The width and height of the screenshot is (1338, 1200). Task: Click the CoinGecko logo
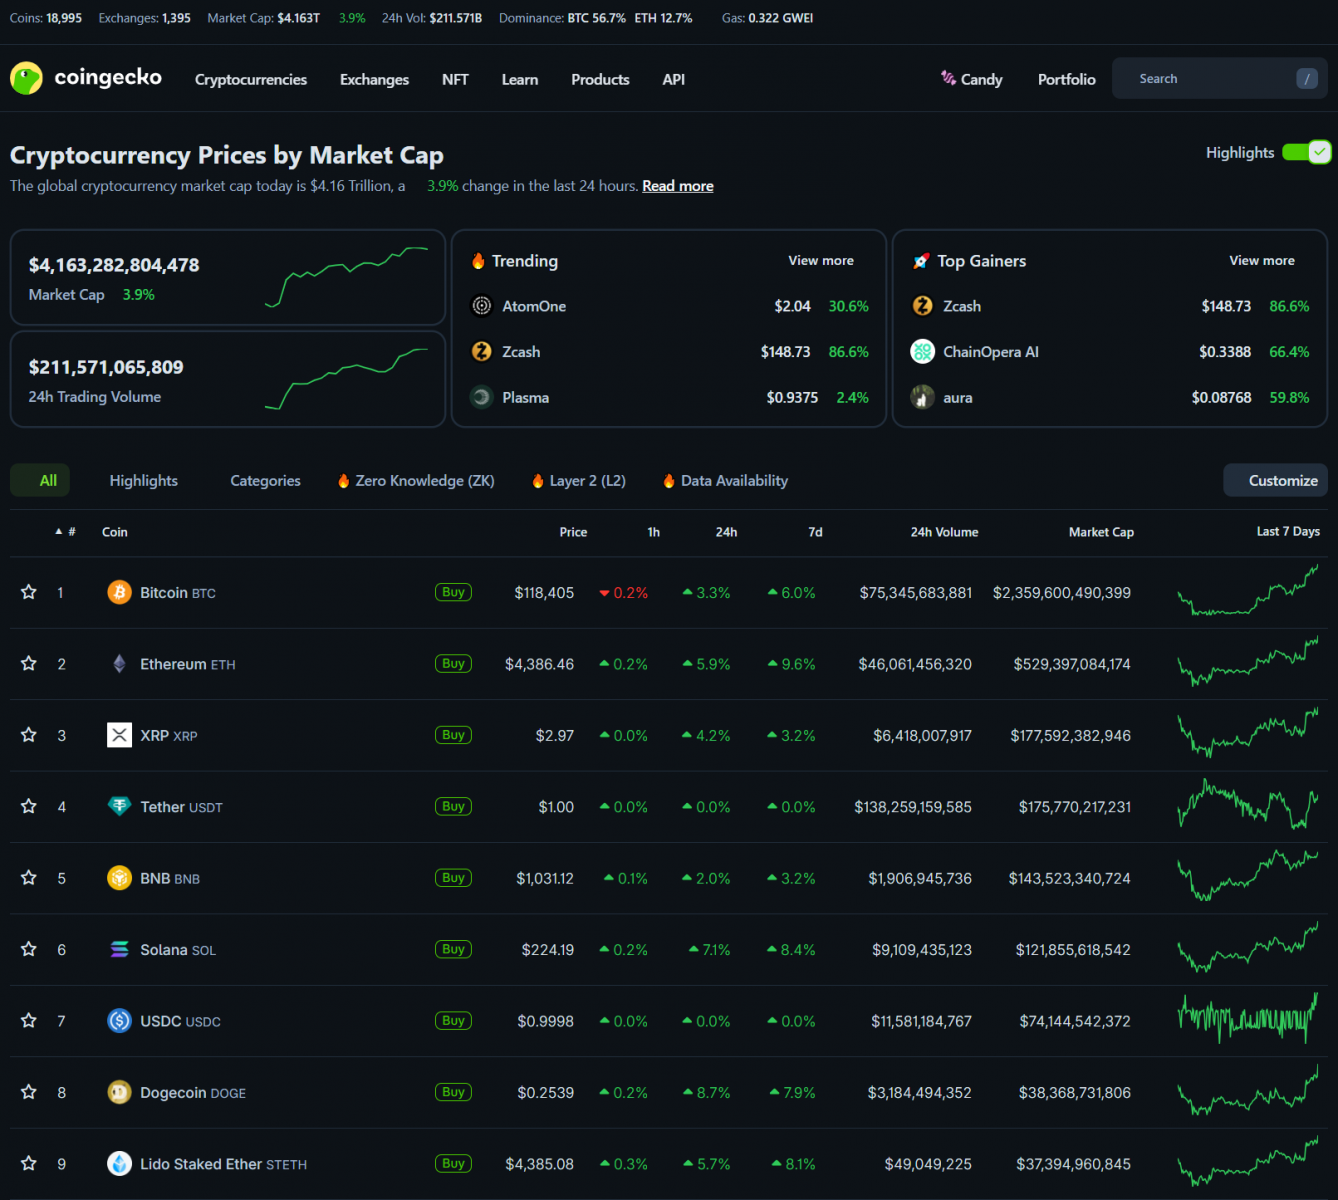tap(86, 78)
